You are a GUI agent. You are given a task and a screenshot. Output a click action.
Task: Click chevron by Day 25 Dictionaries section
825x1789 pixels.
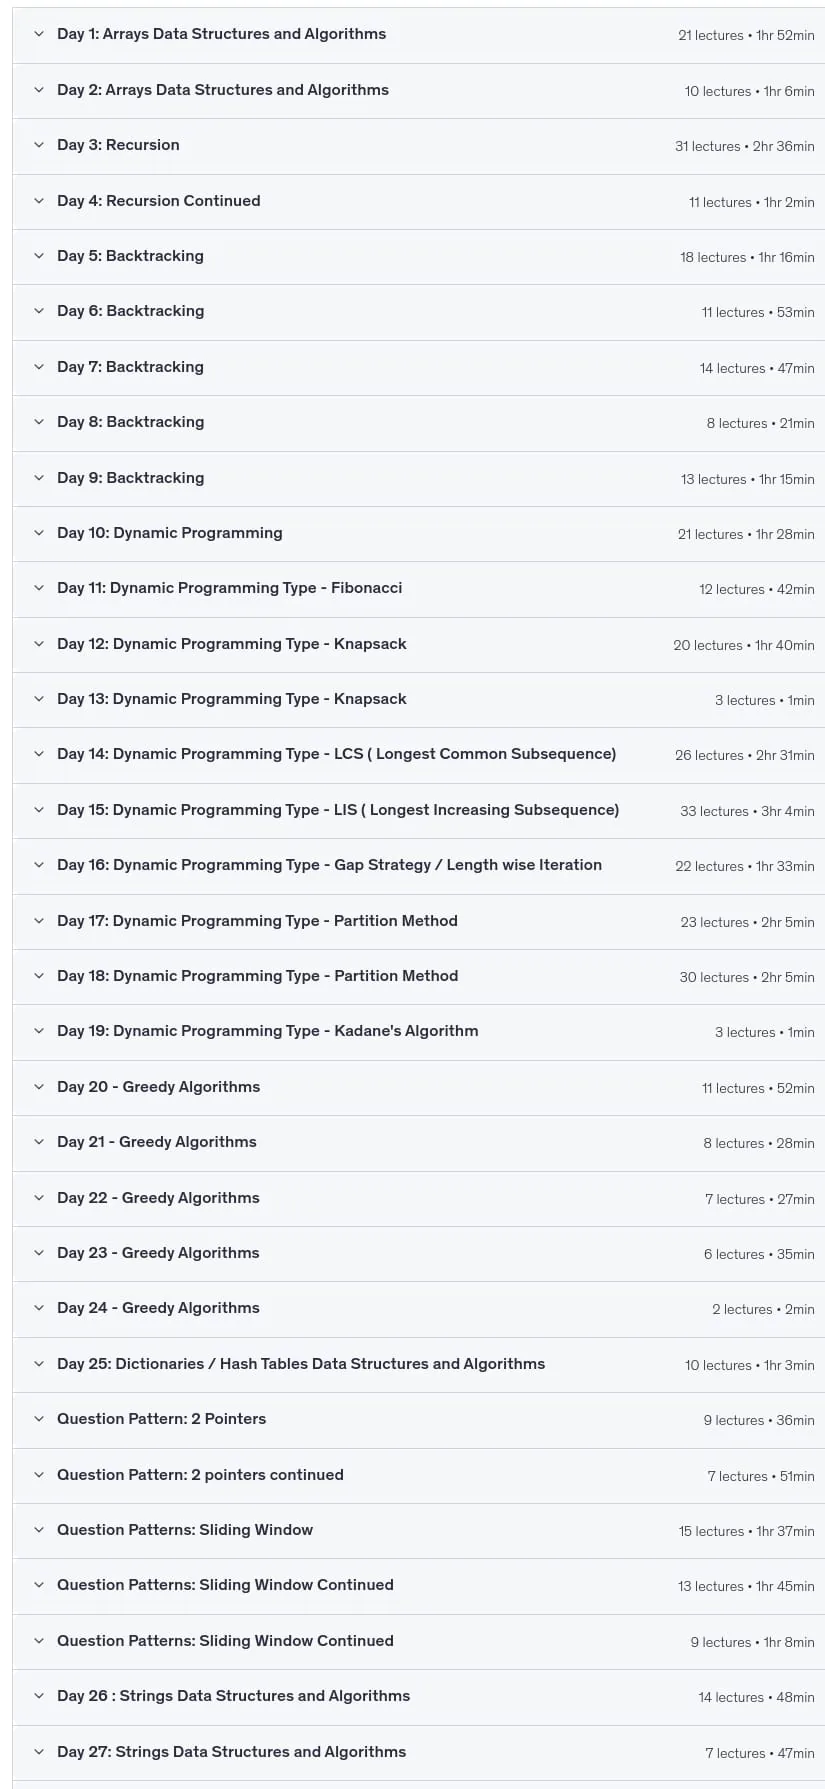pos(39,1364)
